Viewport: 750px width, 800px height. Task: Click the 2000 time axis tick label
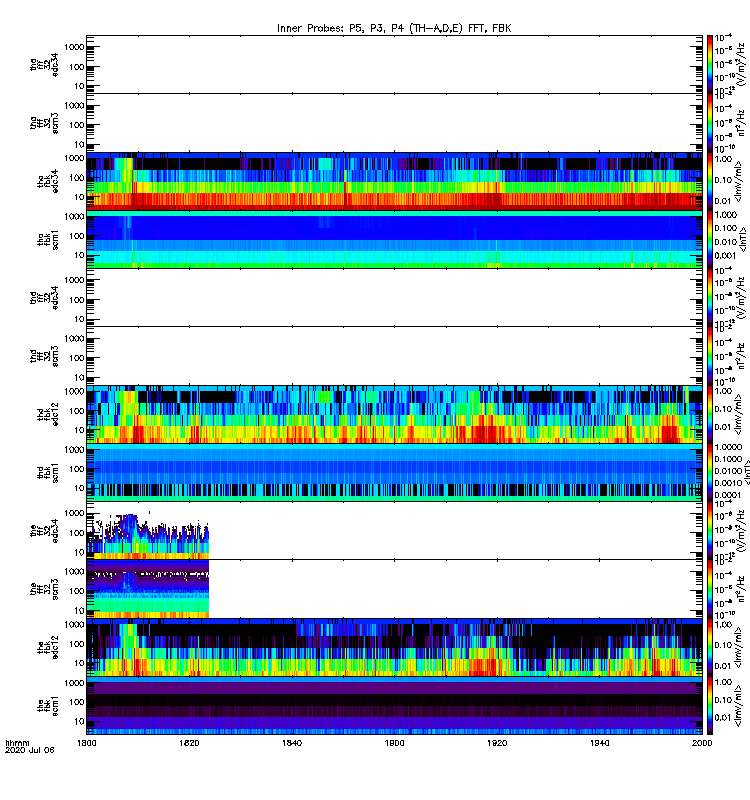(702, 743)
